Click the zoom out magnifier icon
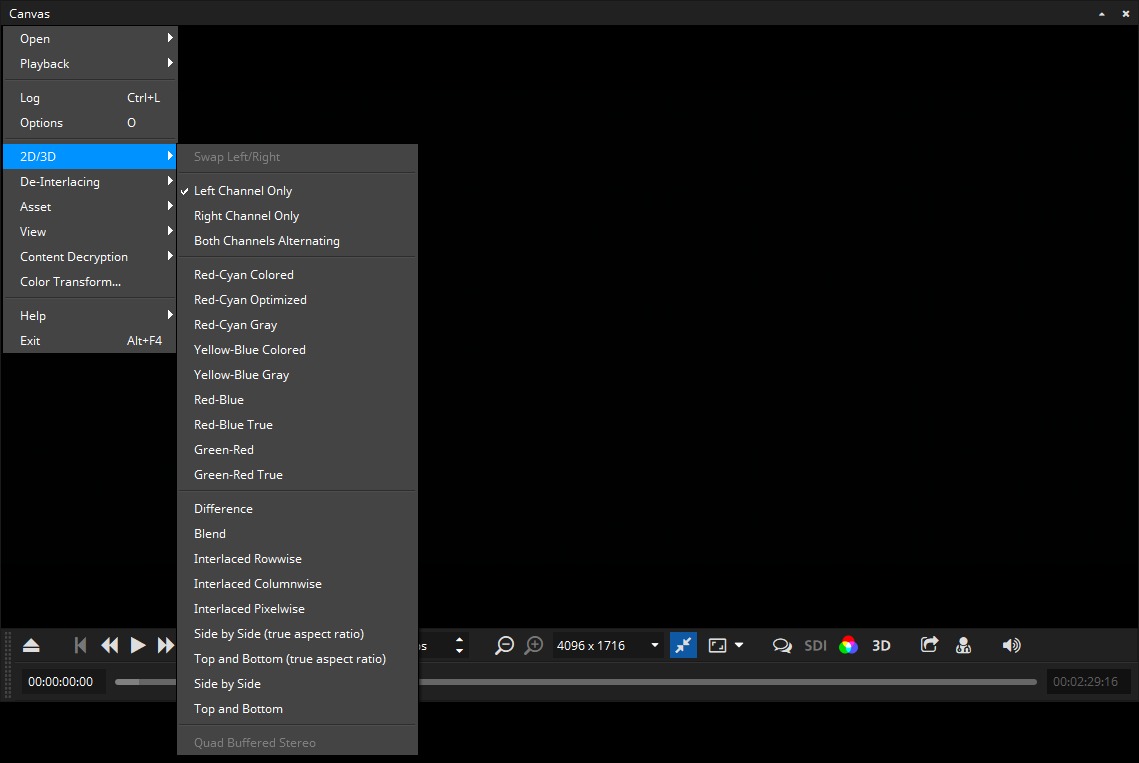The height and width of the screenshot is (763, 1139). 505,645
